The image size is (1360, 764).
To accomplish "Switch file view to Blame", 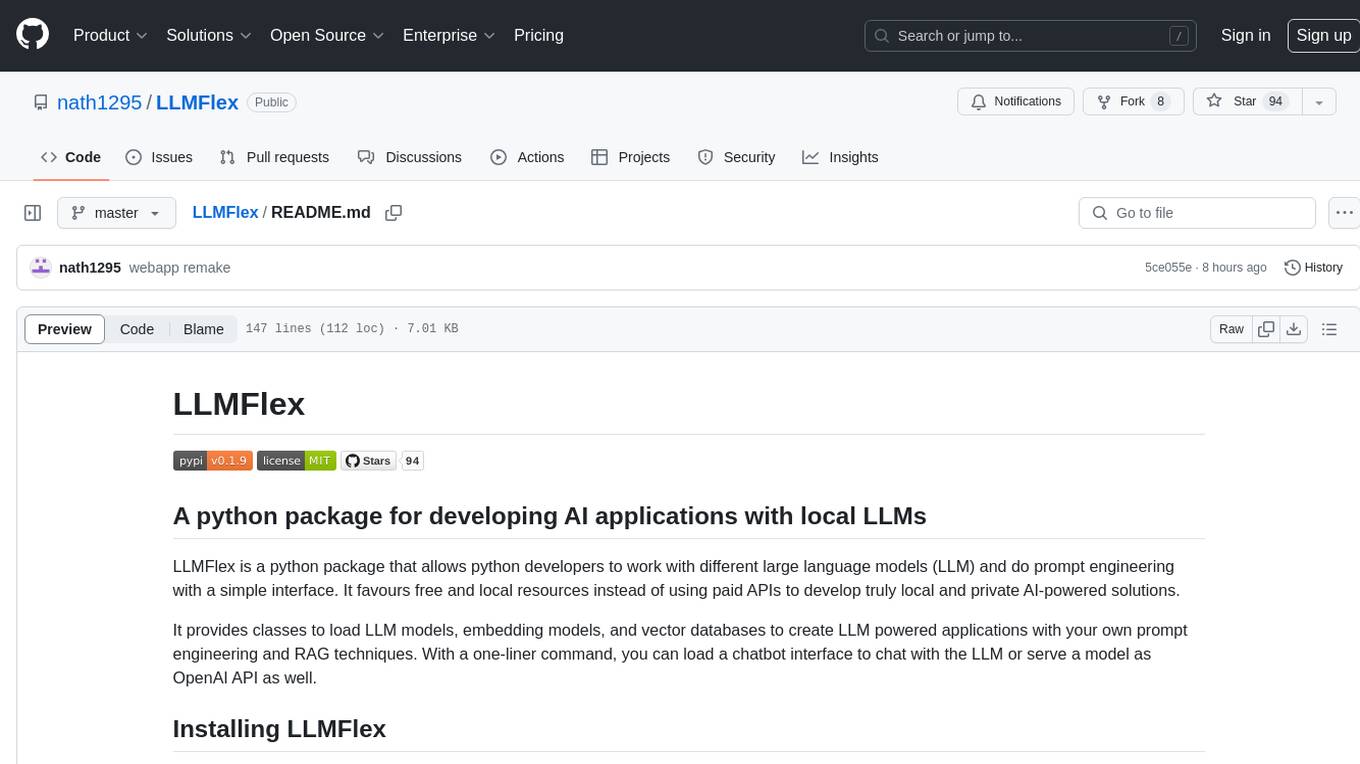I will [x=204, y=329].
